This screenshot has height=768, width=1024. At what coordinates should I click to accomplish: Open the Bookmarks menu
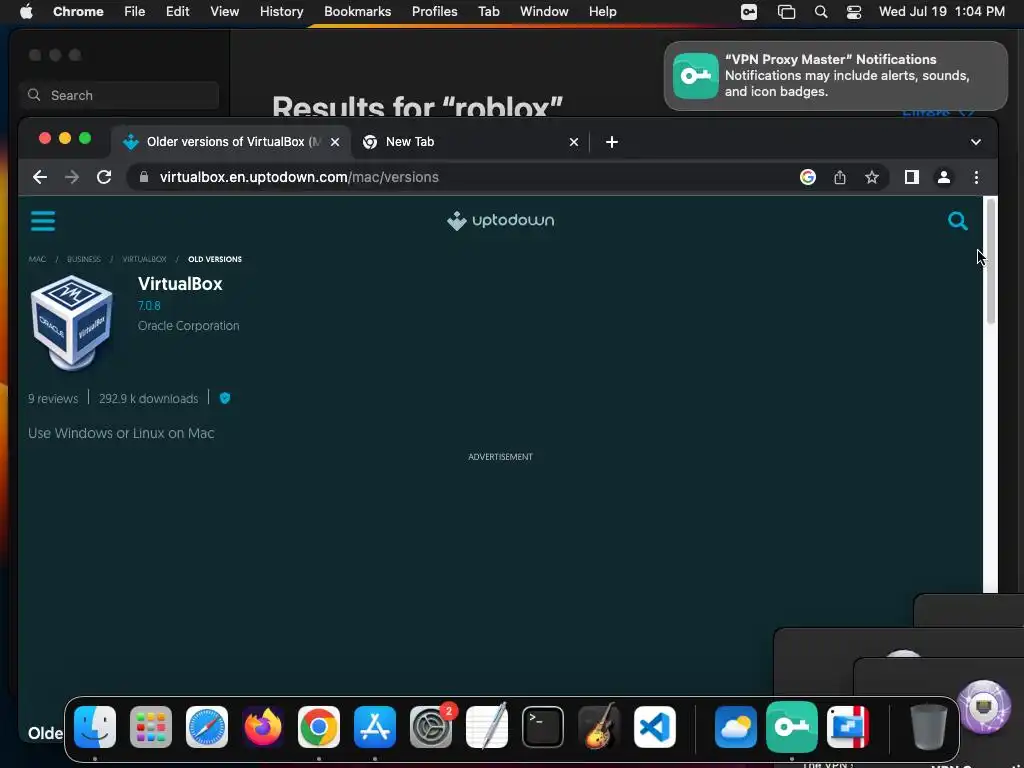(358, 12)
